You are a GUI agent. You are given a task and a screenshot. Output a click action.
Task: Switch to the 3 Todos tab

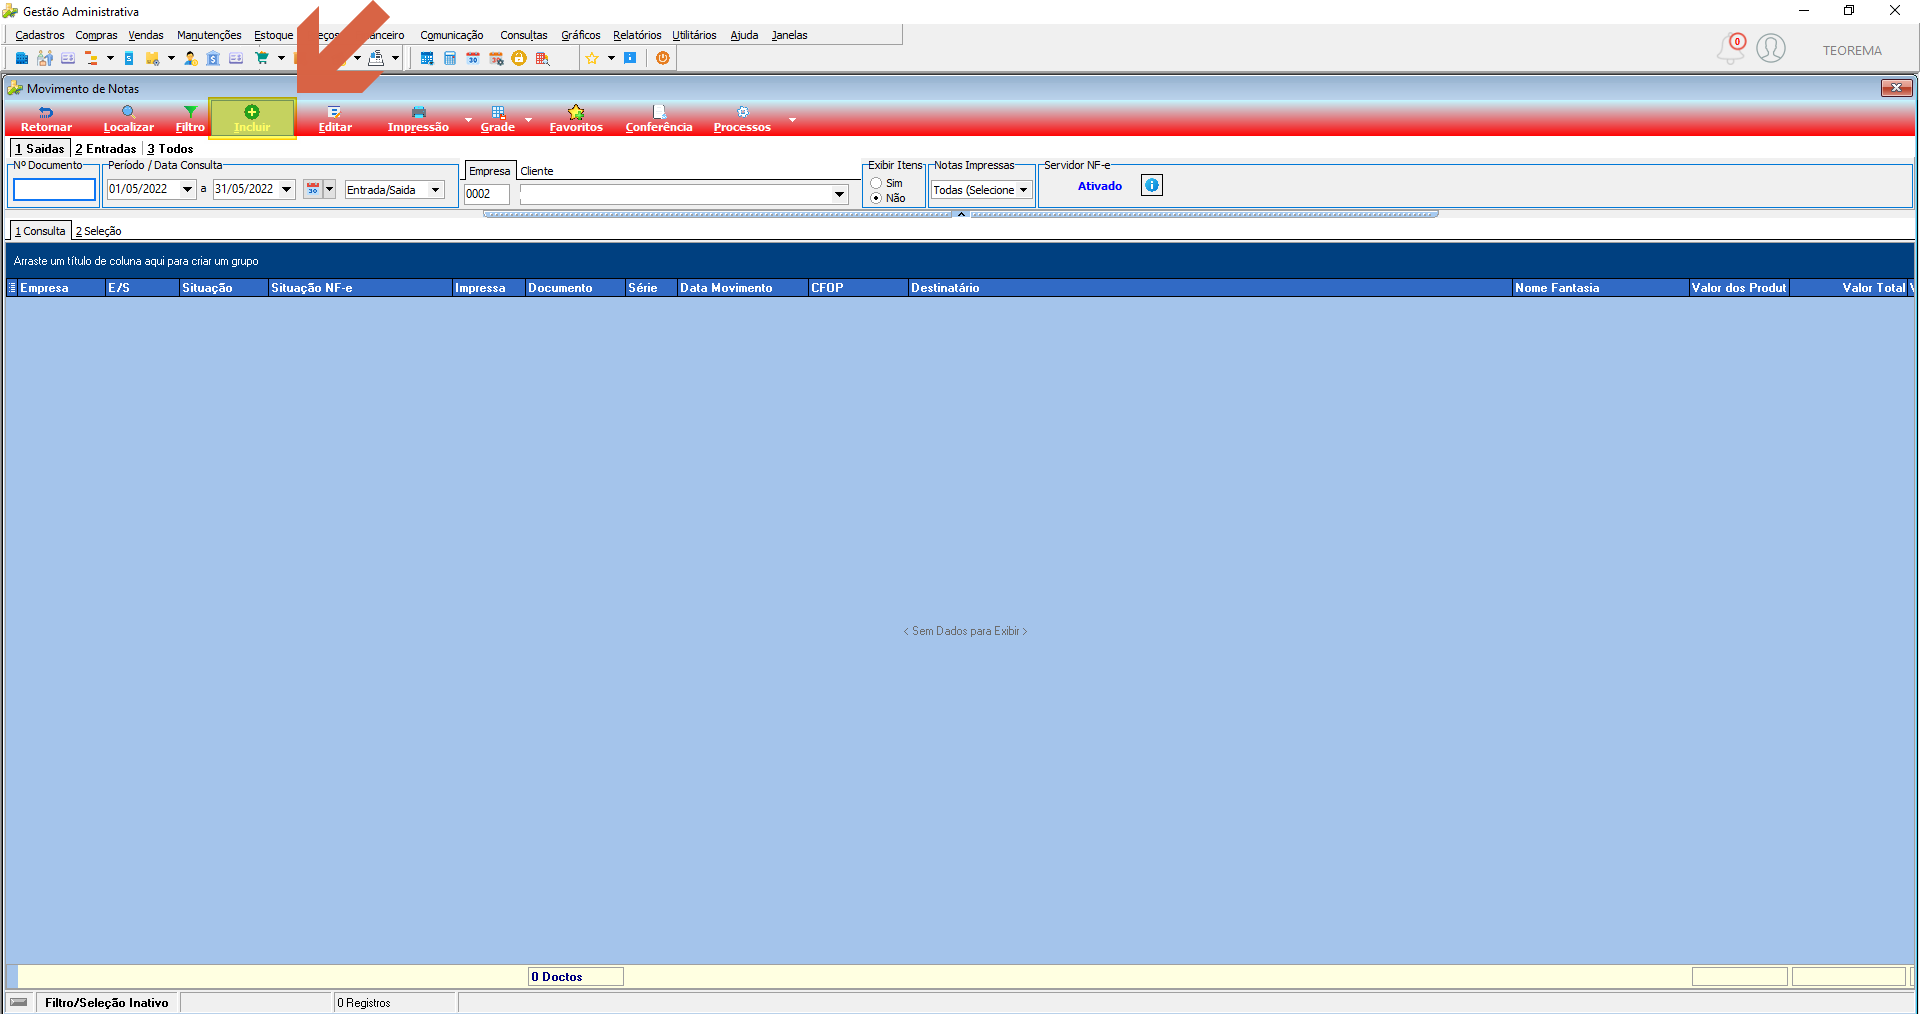coord(171,149)
